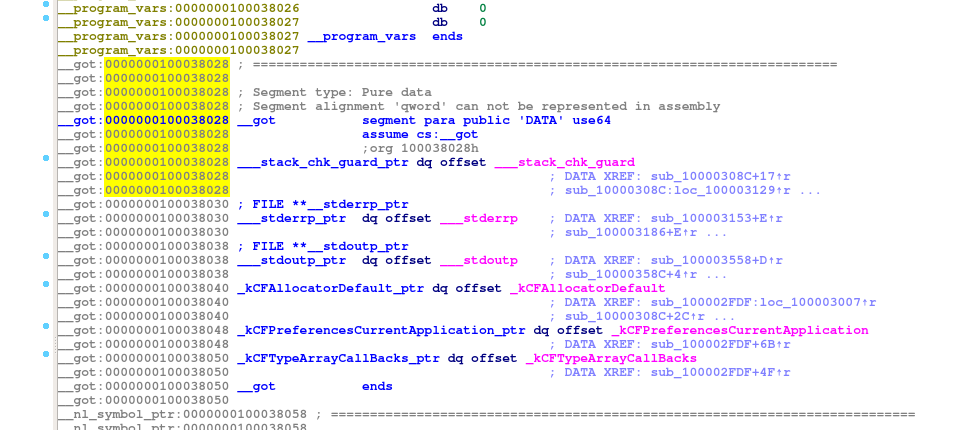Open xref sub_10000358C+4↑r
967x430 pixels.
[631, 275]
